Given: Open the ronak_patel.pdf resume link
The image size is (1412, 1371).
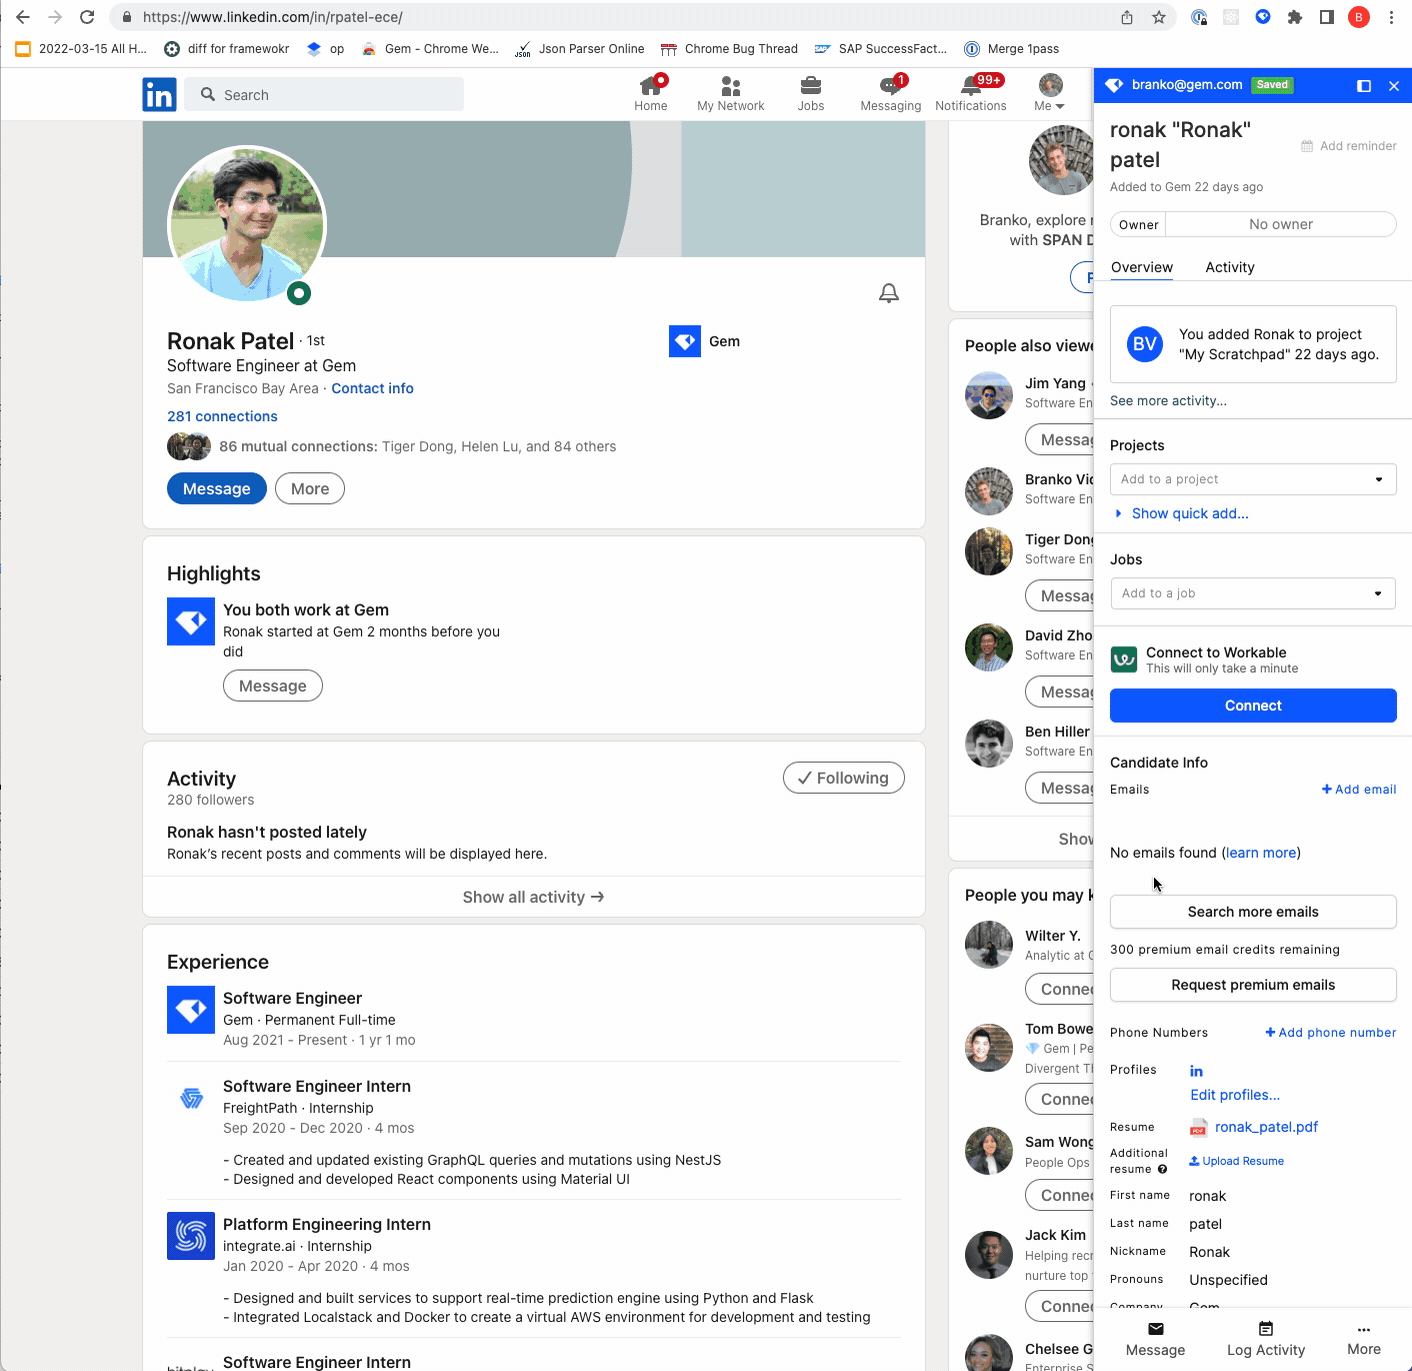Looking at the screenshot, I should [1265, 1127].
